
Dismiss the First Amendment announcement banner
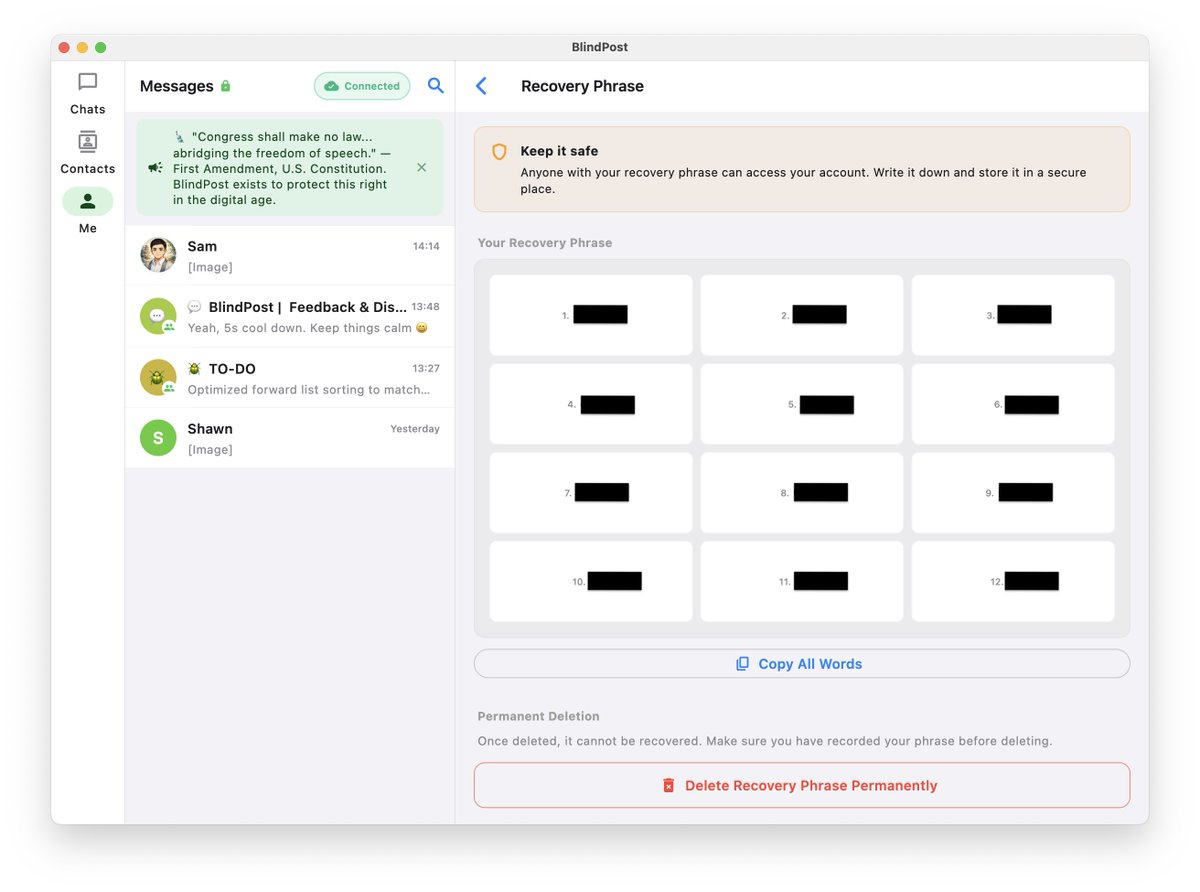click(422, 168)
